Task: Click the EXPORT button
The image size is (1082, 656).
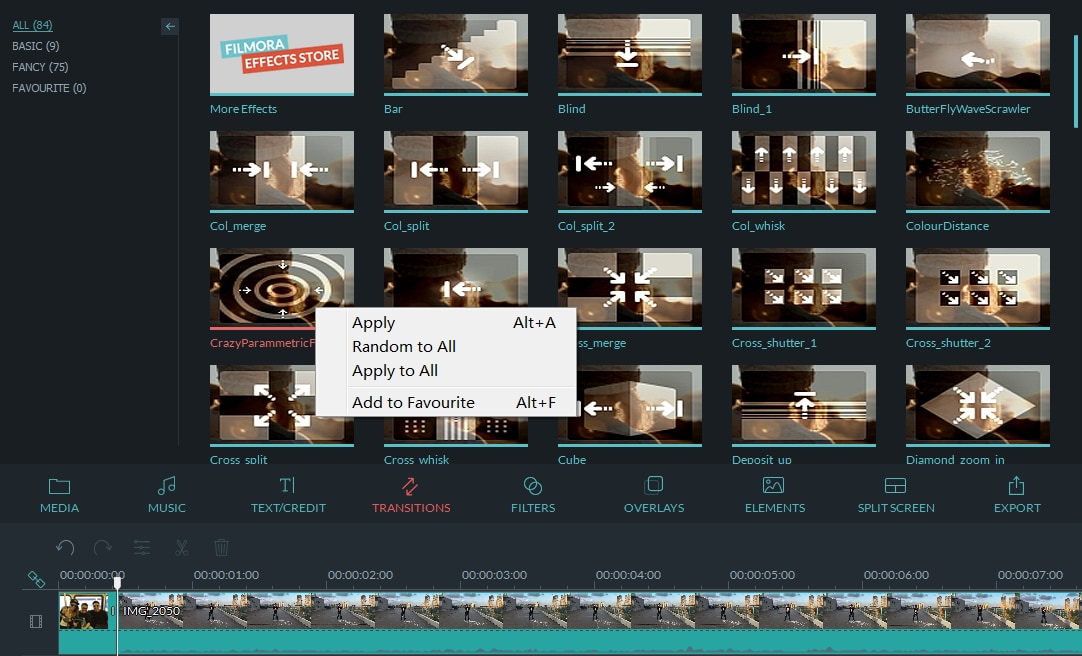Action: point(1016,495)
